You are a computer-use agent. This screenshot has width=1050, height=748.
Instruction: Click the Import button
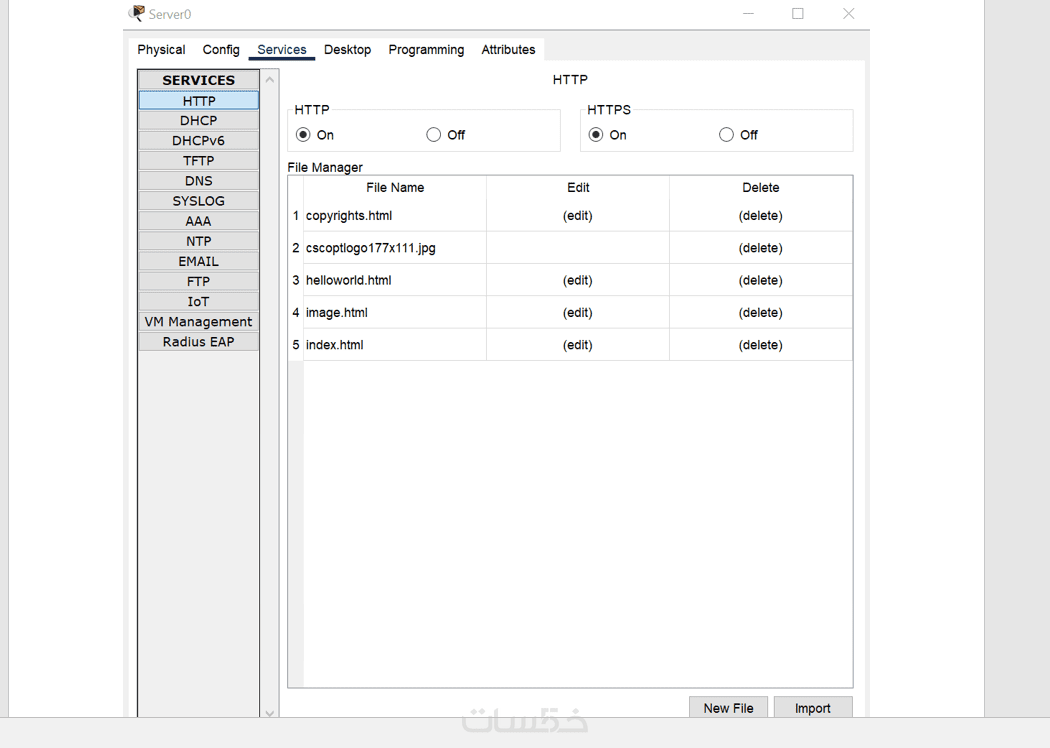point(813,708)
